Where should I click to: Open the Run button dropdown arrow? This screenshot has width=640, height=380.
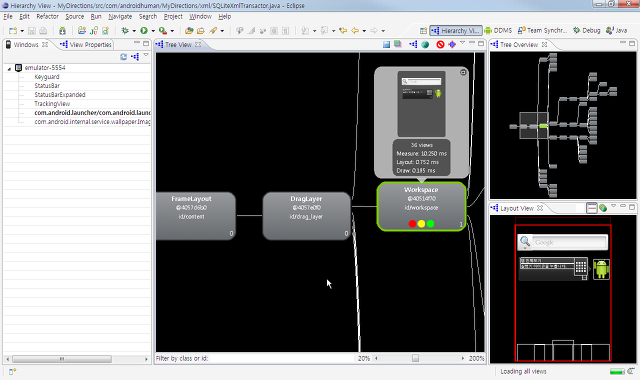pyautogui.click(x=153, y=31)
